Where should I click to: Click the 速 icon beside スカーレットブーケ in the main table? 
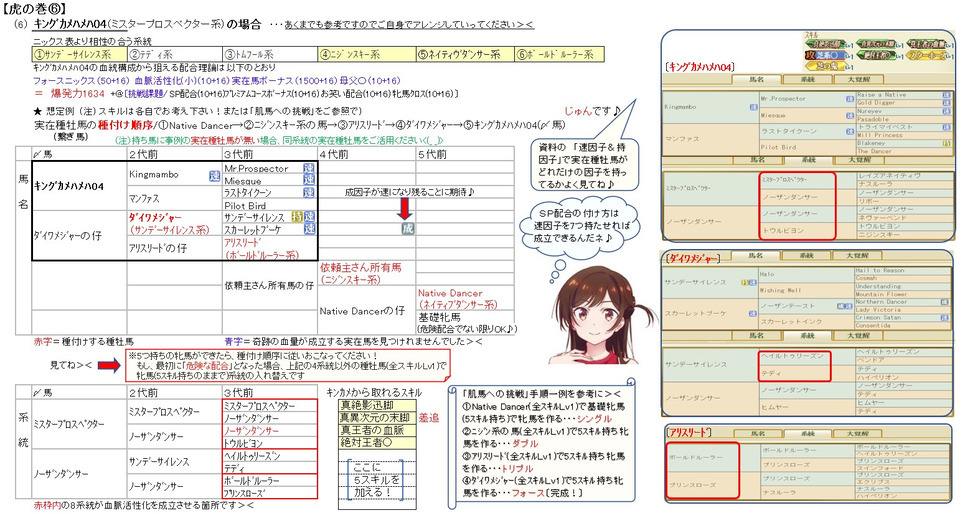pyautogui.click(x=309, y=228)
